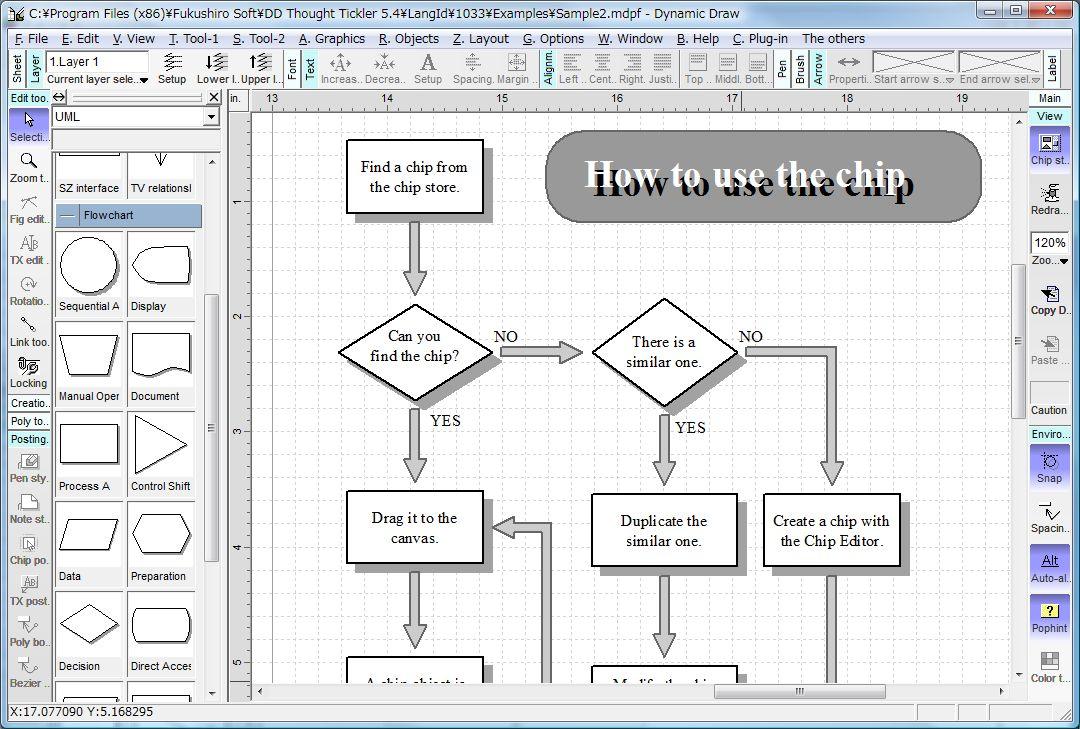The image size is (1080, 729).
Task: Toggle Auto-align option
Action: pyautogui.click(x=1049, y=567)
